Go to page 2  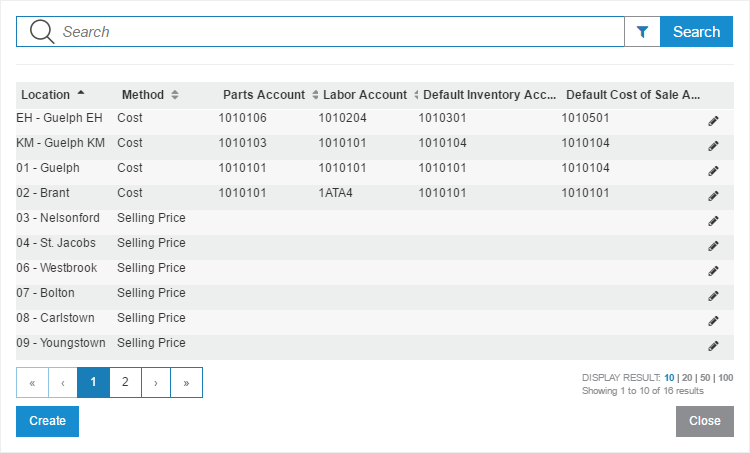tap(125, 382)
